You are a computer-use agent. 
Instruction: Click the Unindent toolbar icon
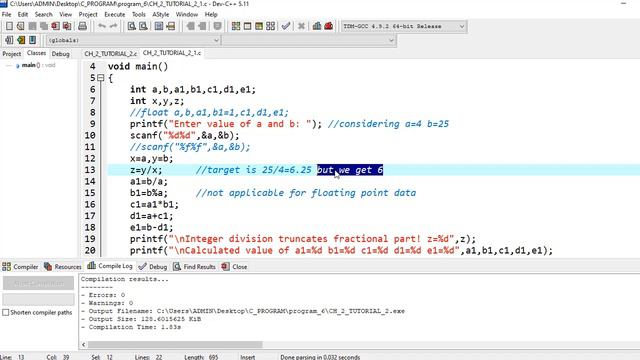pyautogui.click(x=202, y=27)
